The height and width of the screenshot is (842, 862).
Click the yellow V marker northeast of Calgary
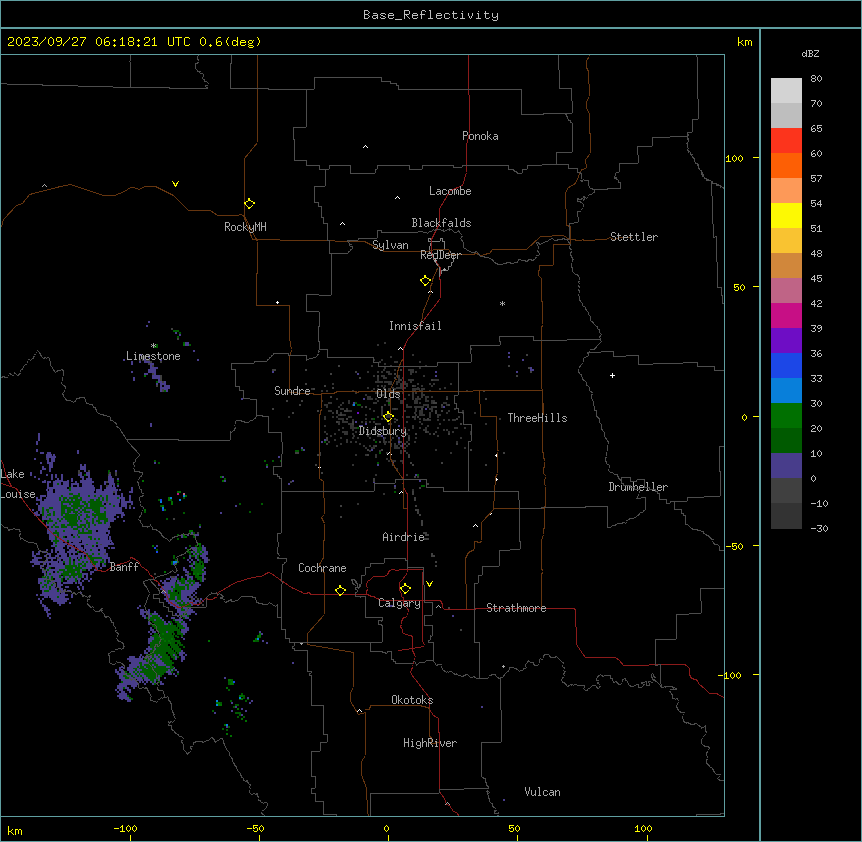coord(429,584)
